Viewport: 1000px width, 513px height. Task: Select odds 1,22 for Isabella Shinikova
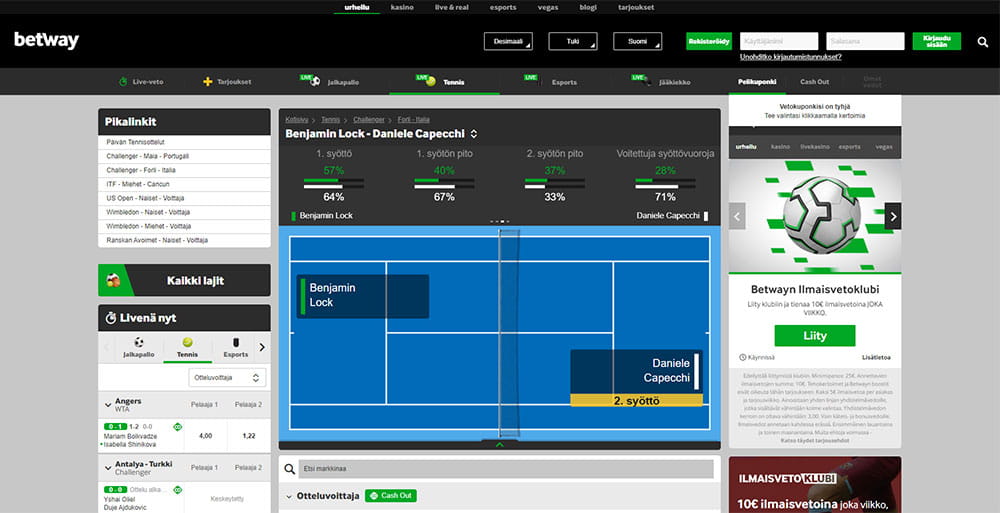click(249, 436)
